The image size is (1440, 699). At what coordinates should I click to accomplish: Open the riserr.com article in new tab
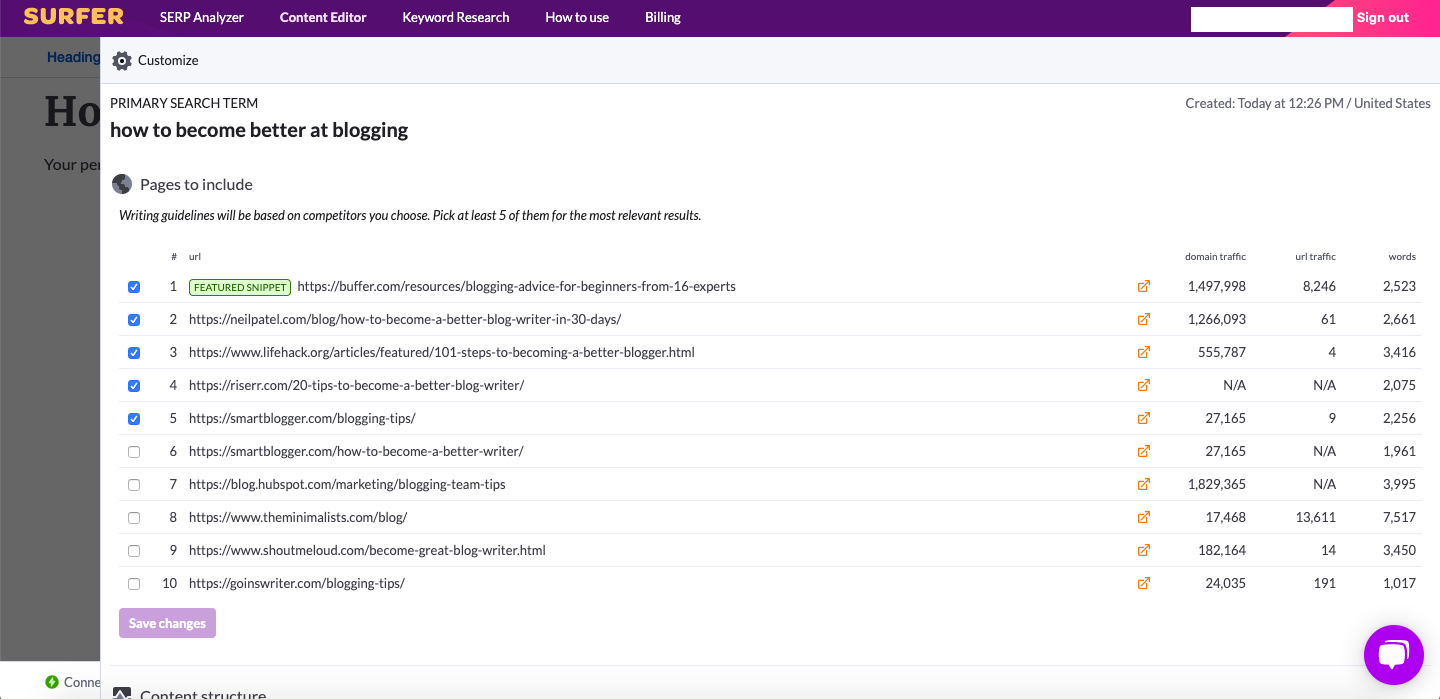(1143, 385)
